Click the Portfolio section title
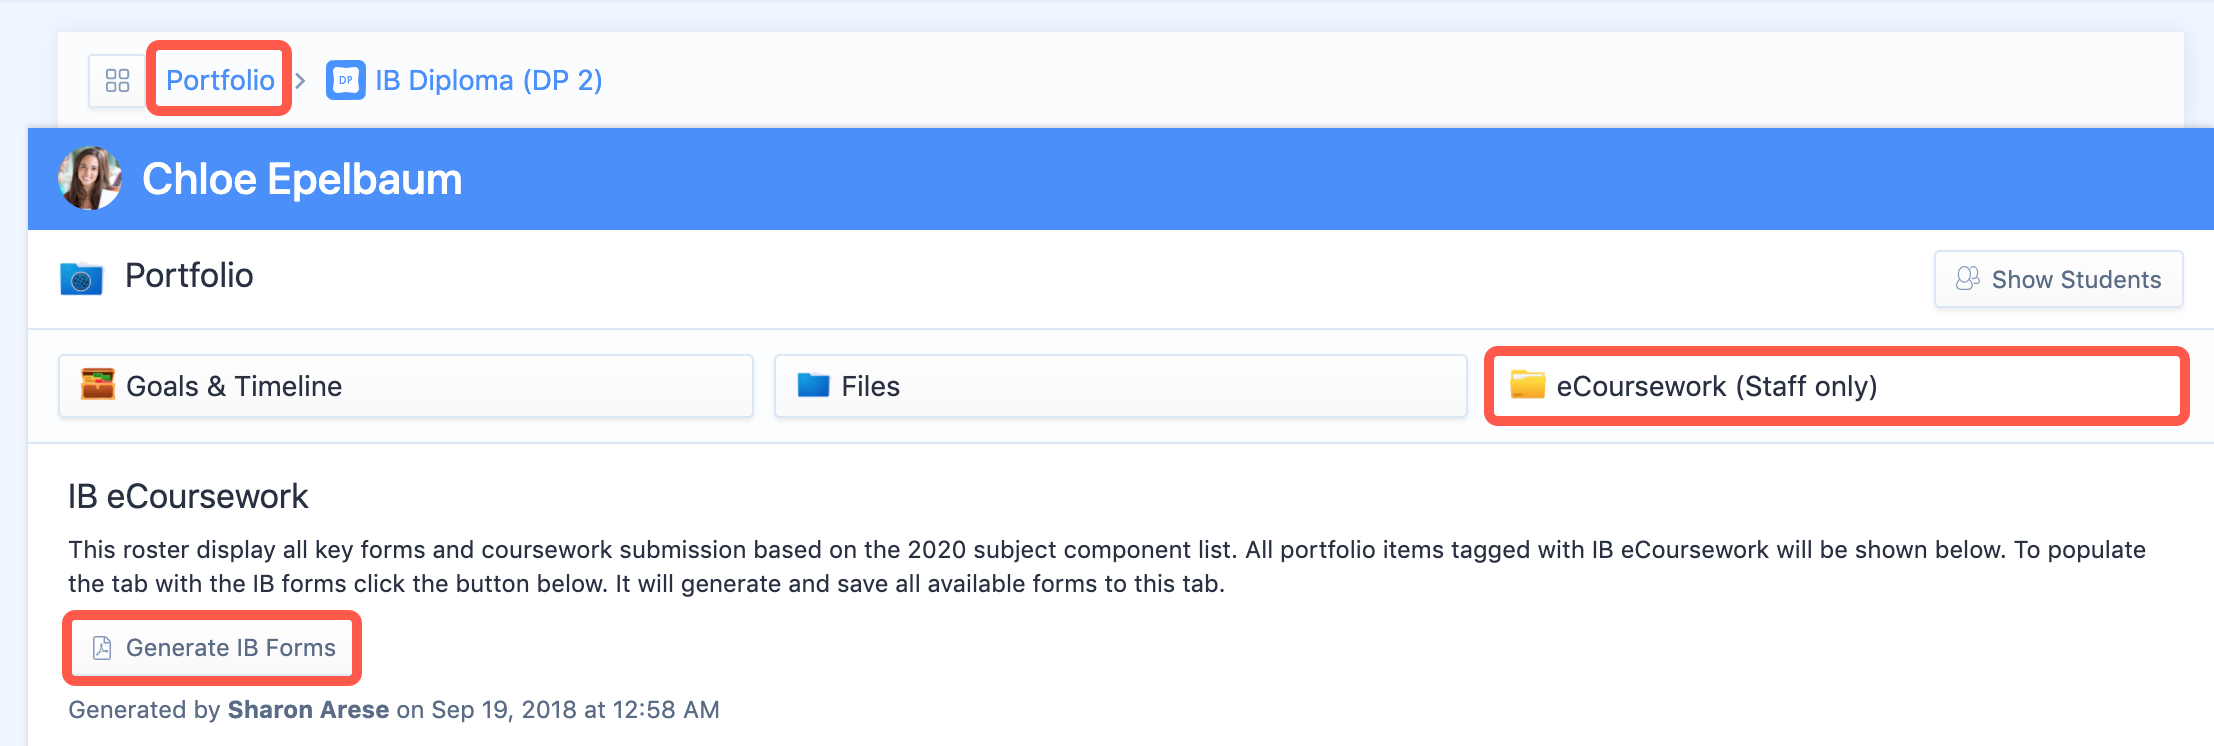 click(x=189, y=276)
